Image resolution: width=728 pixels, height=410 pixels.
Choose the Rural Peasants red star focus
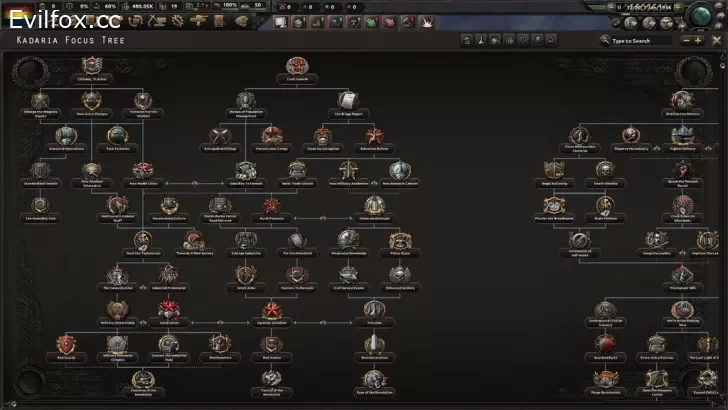[x=272, y=205]
